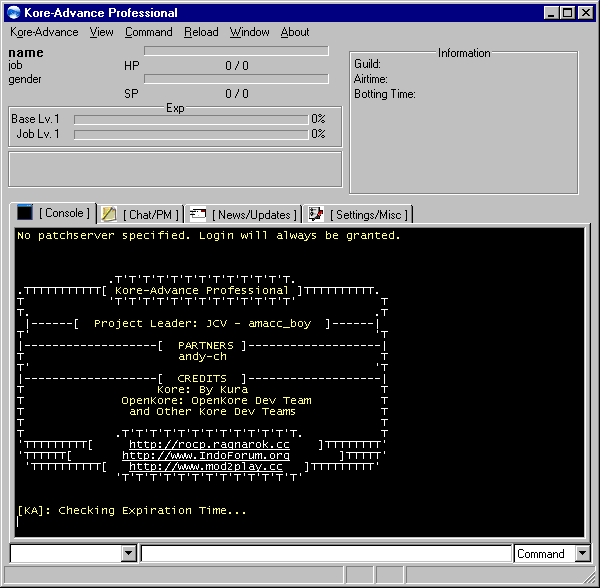Click 'No patchserver specified' console line
The width and height of the screenshot is (600, 588).
click(x=209, y=236)
